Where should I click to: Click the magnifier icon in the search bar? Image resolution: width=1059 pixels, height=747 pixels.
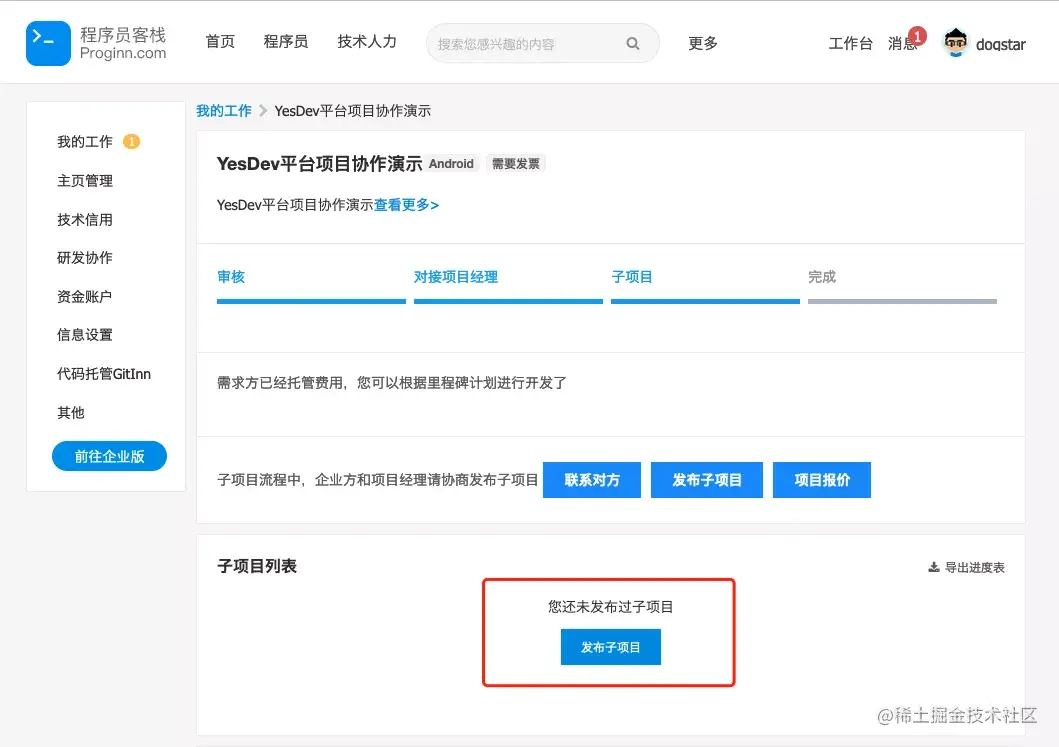[632, 44]
